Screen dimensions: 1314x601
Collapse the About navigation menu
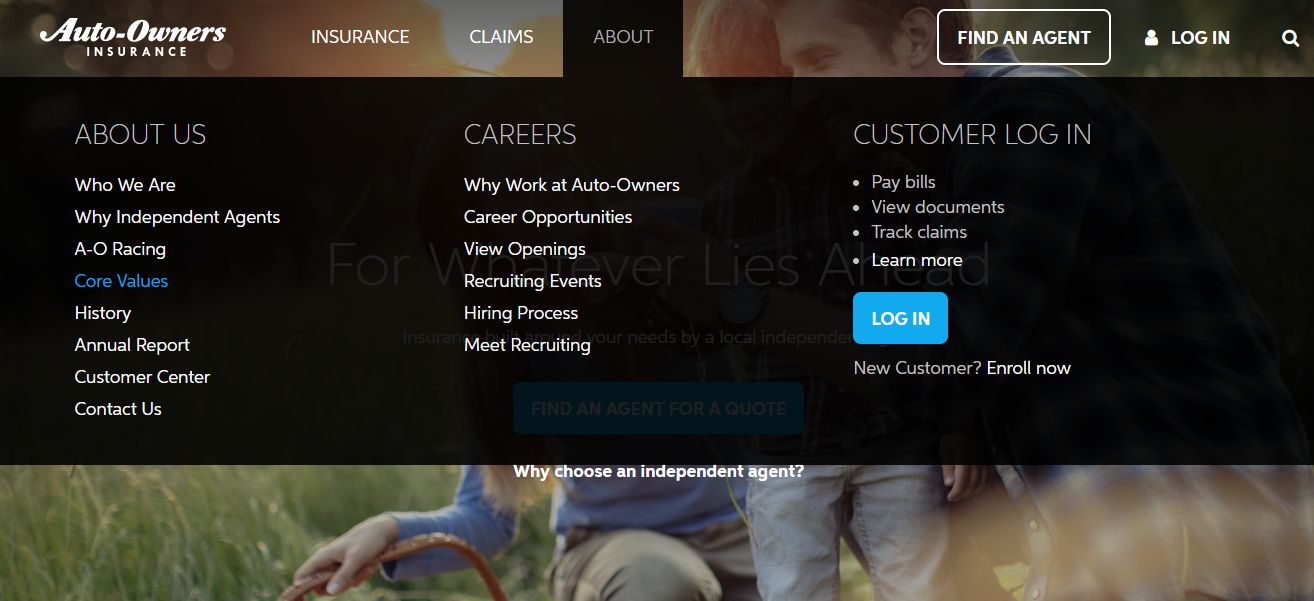[x=623, y=37]
